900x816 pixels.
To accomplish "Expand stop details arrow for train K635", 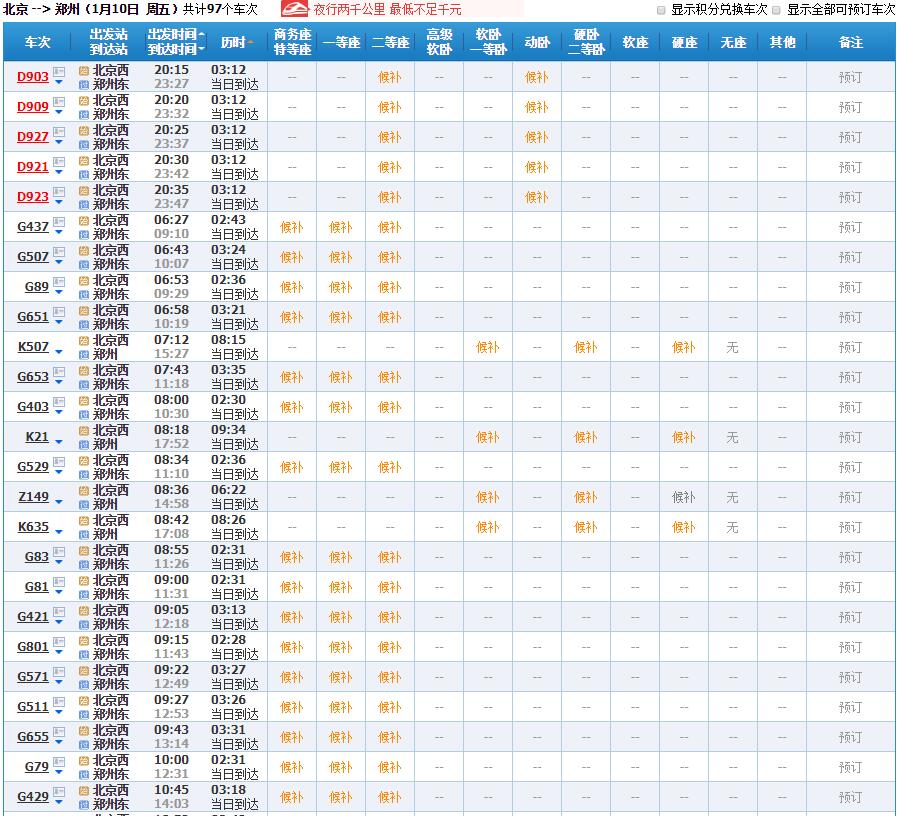I will [59, 532].
